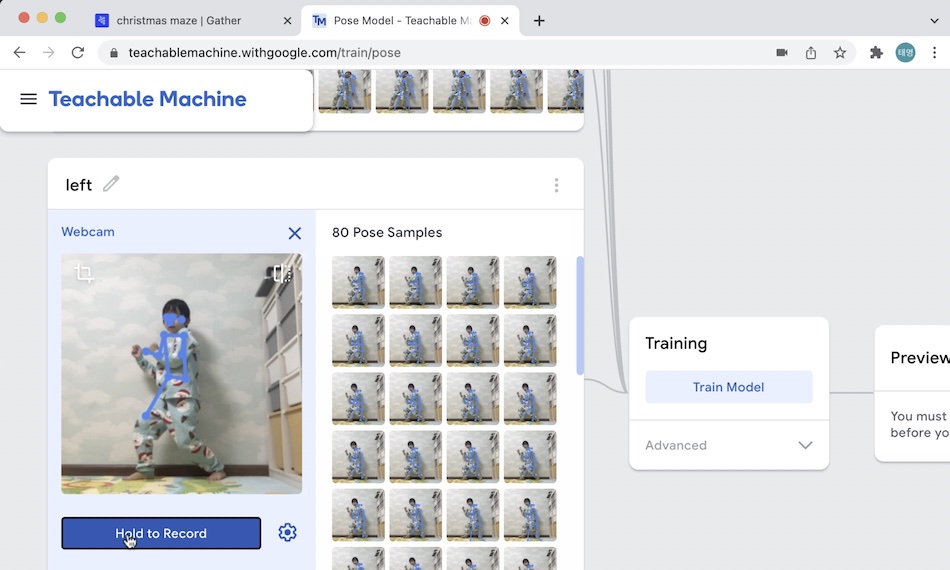Open the left class three-dot options menu
The image size is (950, 570).
click(x=556, y=185)
